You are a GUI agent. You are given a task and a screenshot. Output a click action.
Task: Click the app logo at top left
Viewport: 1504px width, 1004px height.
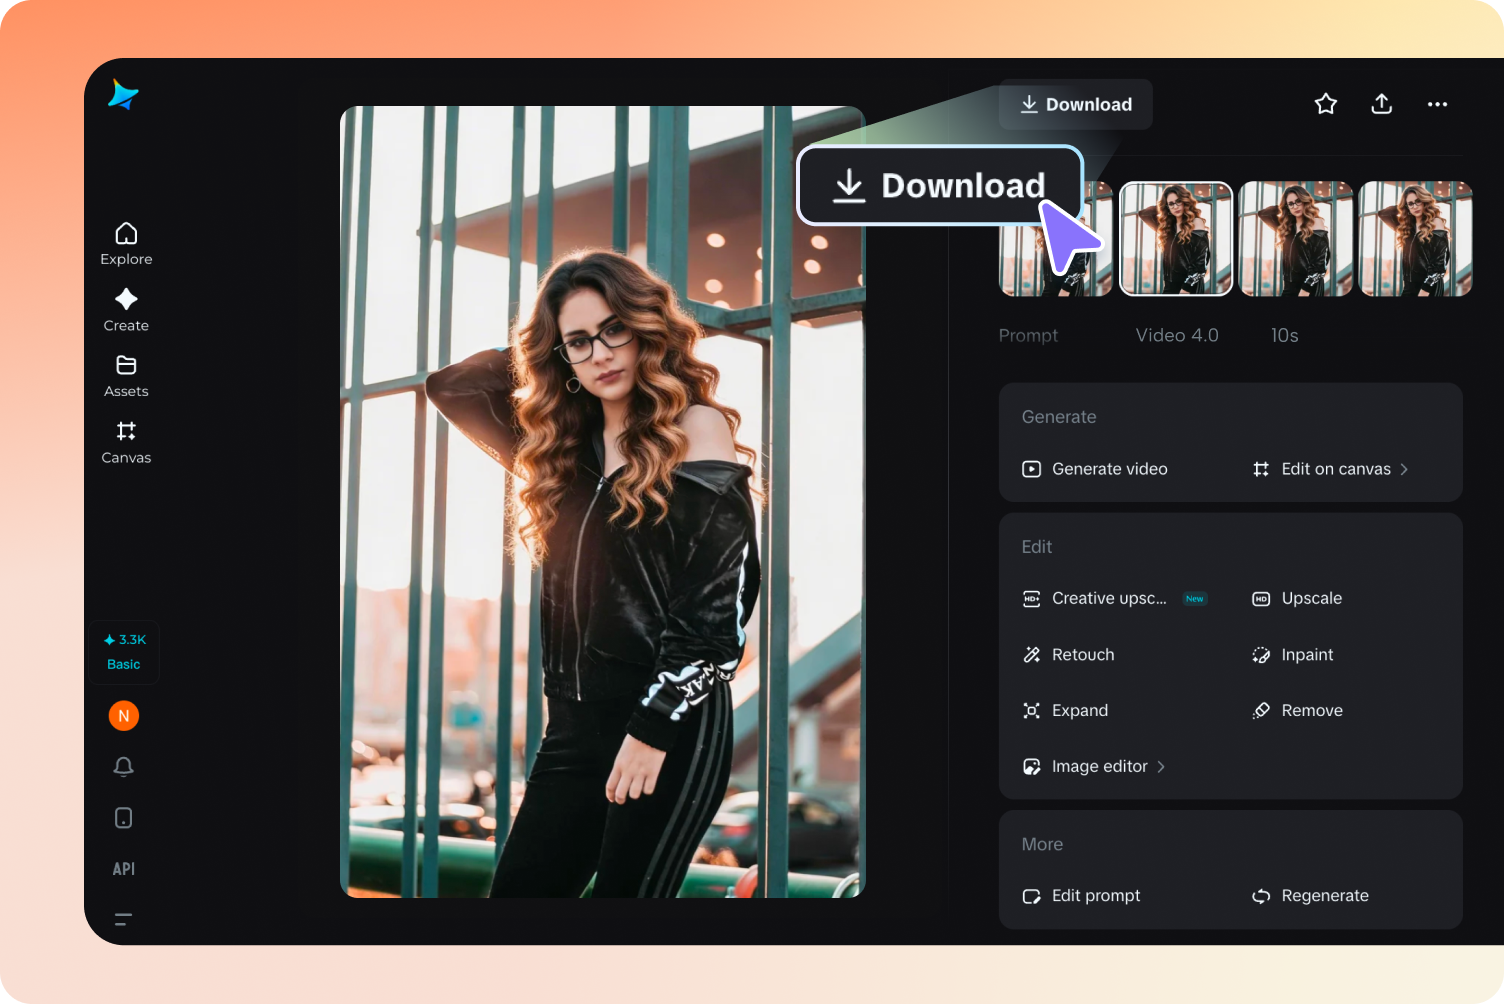coord(123,96)
